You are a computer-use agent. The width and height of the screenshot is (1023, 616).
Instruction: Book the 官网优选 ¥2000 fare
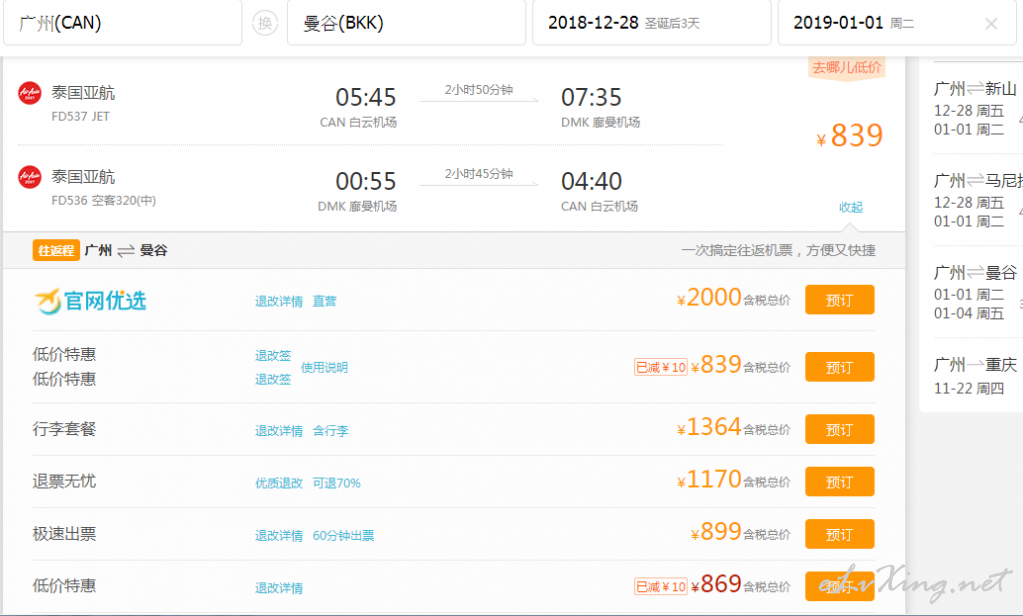(840, 300)
